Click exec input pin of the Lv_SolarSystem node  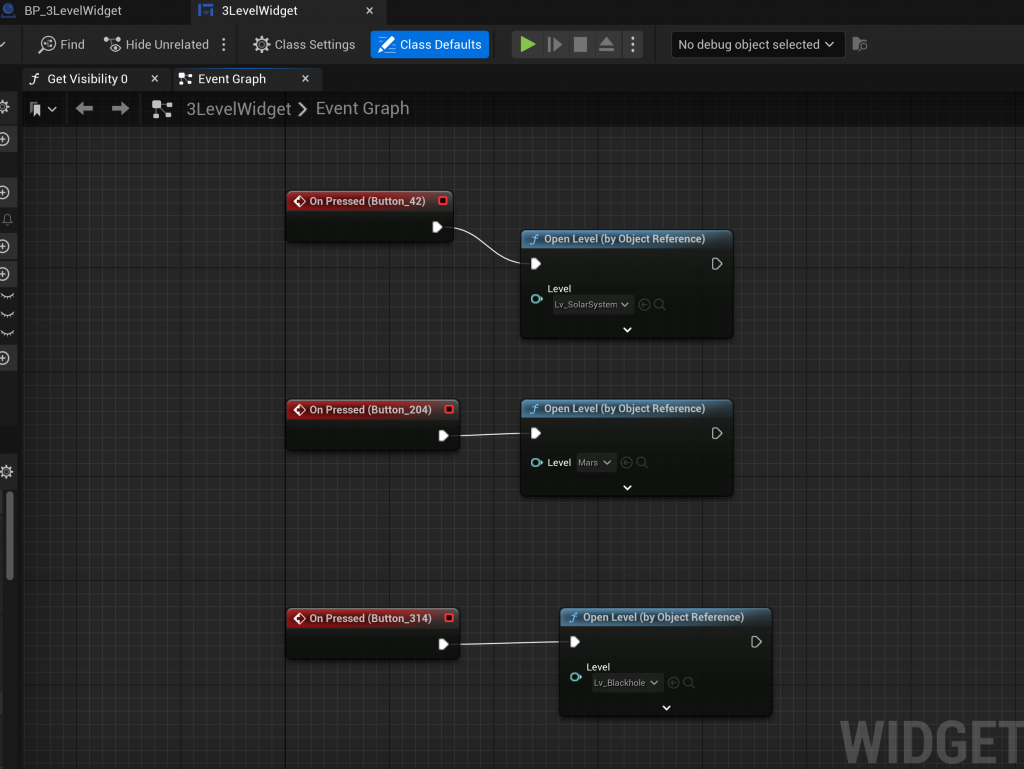[536, 264]
